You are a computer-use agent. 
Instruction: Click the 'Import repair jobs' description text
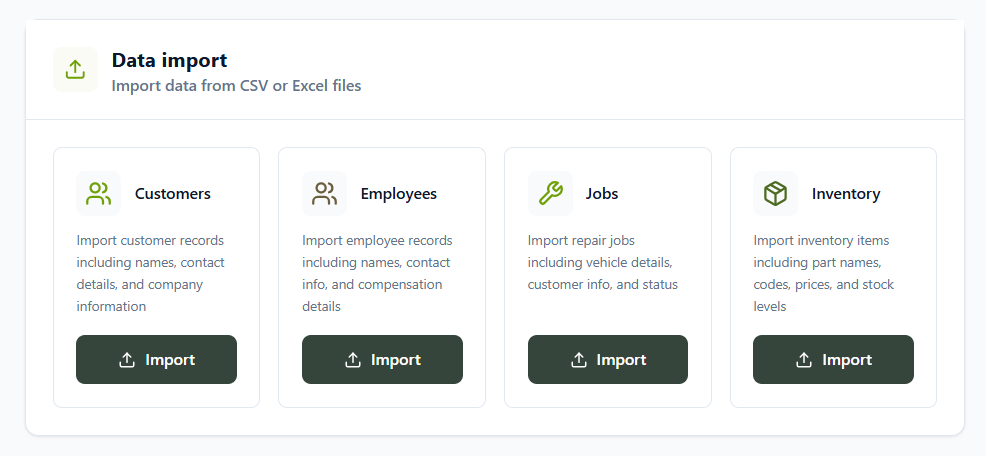point(603,262)
